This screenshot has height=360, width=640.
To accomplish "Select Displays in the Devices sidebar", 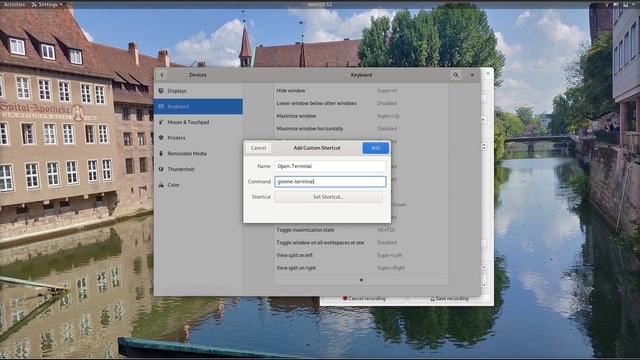I will 198,91.
